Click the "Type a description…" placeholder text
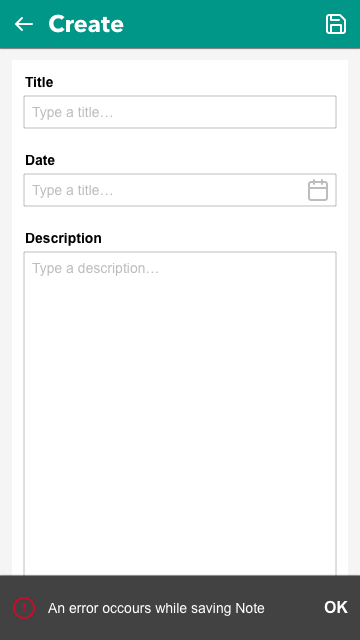This screenshot has height=640, width=360. [x=96, y=268]
